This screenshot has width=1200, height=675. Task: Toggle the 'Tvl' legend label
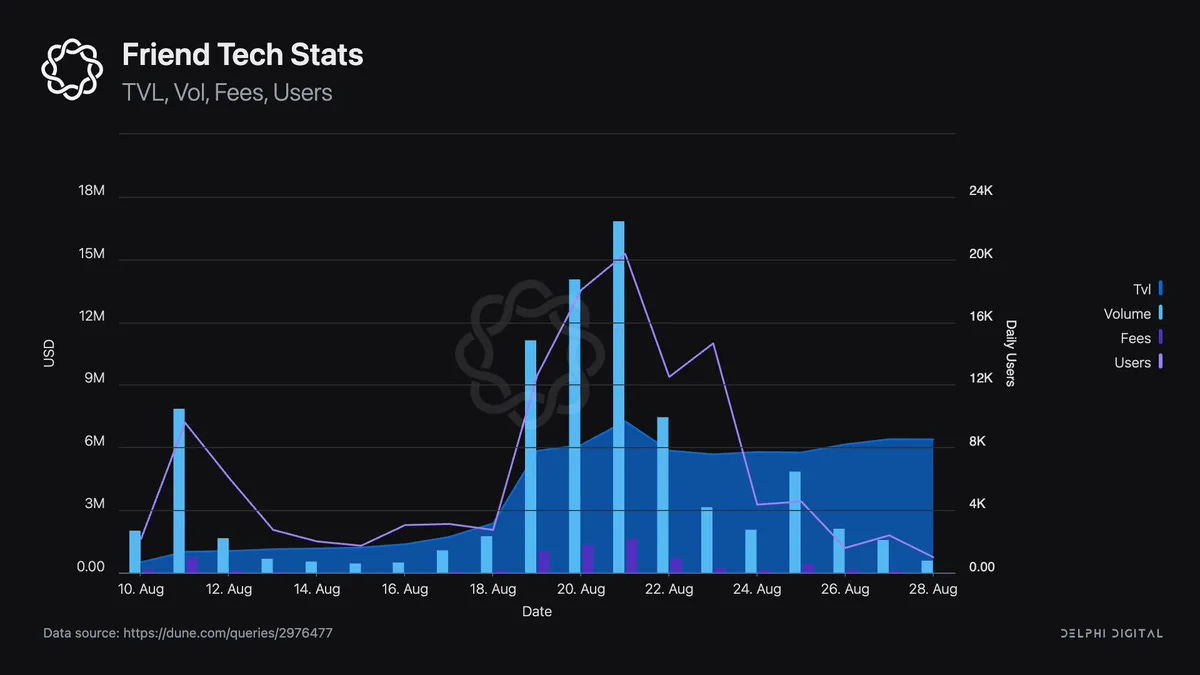pos(1142,289)
